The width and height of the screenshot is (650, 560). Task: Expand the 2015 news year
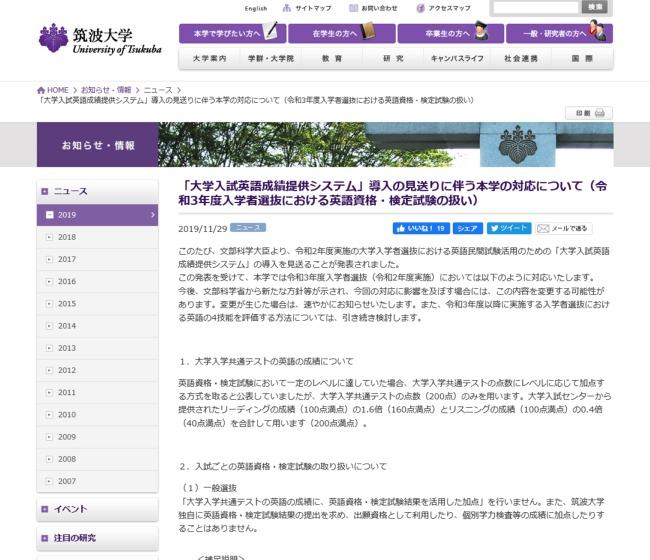coord(97,304)
